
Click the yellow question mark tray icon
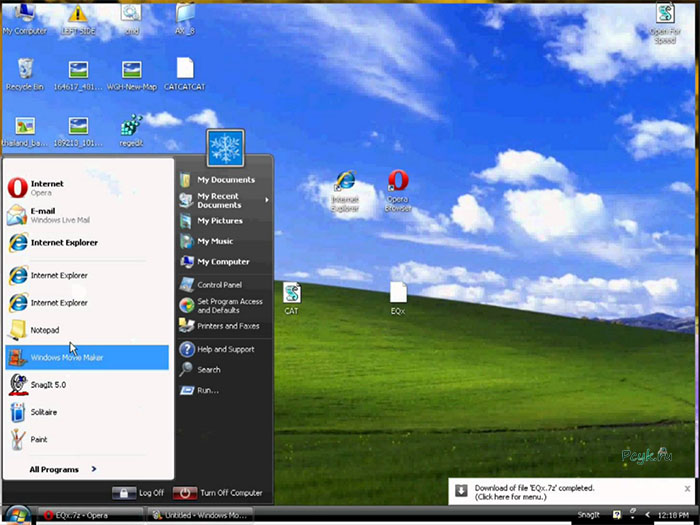coord(617,515)
